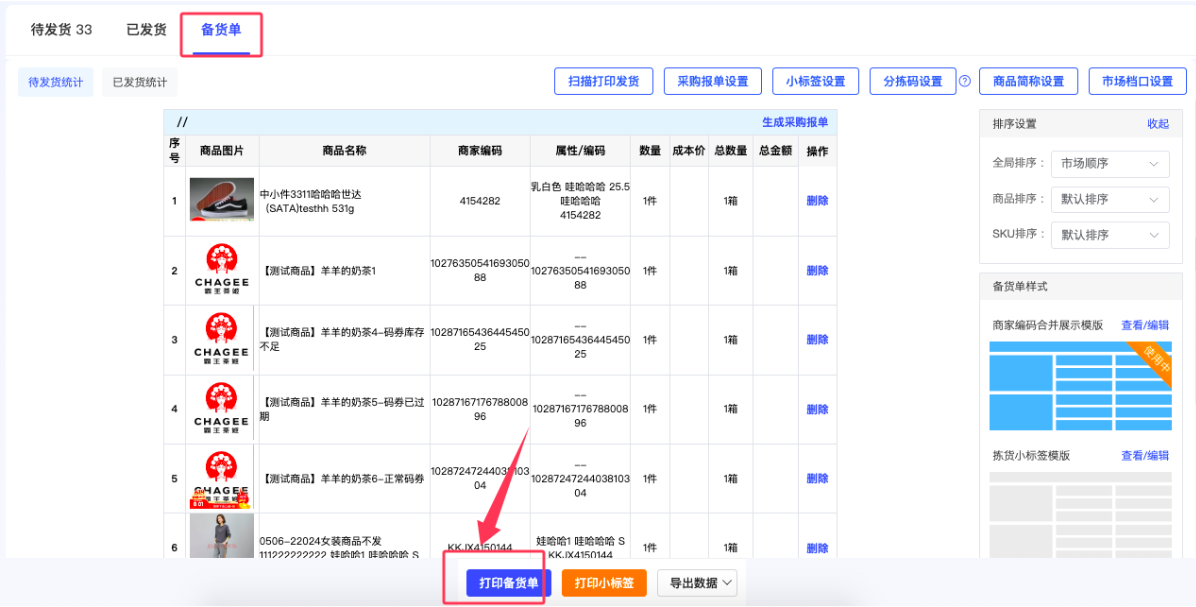The image size is (1196, 607).
Task: Click the 生成采购报单 link
Action: (x=795, y=122)
